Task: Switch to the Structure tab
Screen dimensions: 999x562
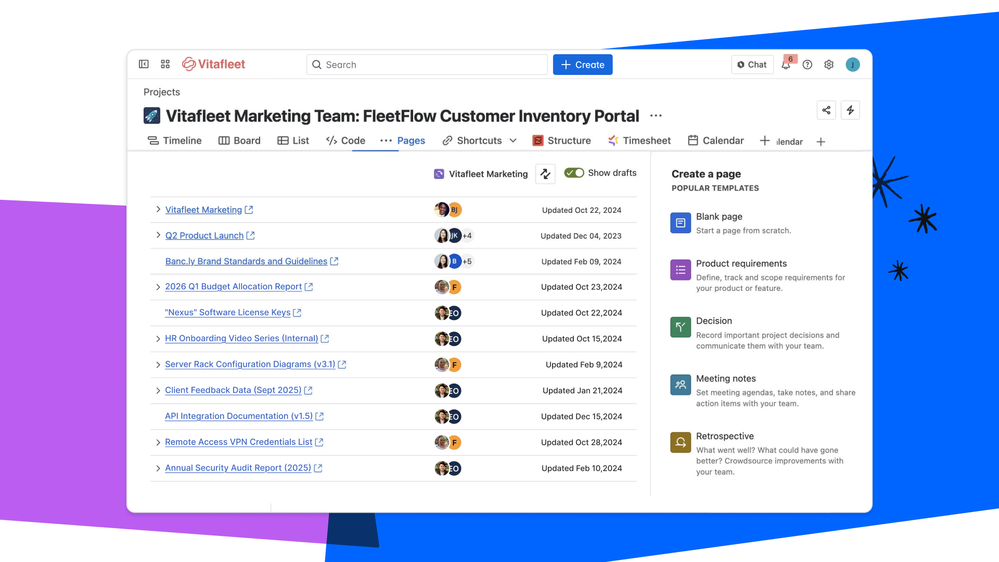Action: coord(561,141)
